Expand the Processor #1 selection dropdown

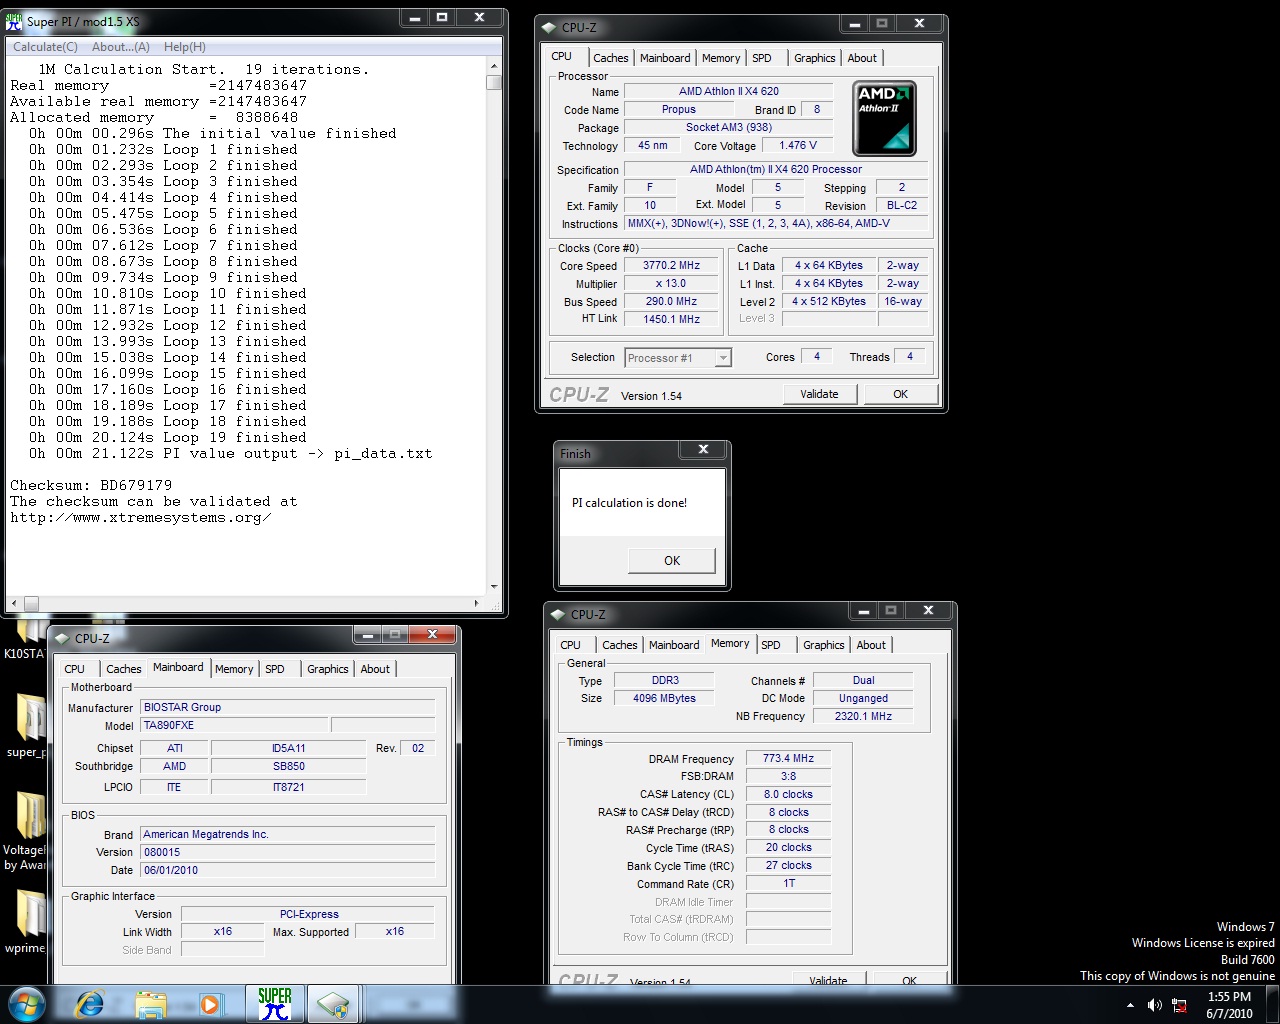point(723,358)
